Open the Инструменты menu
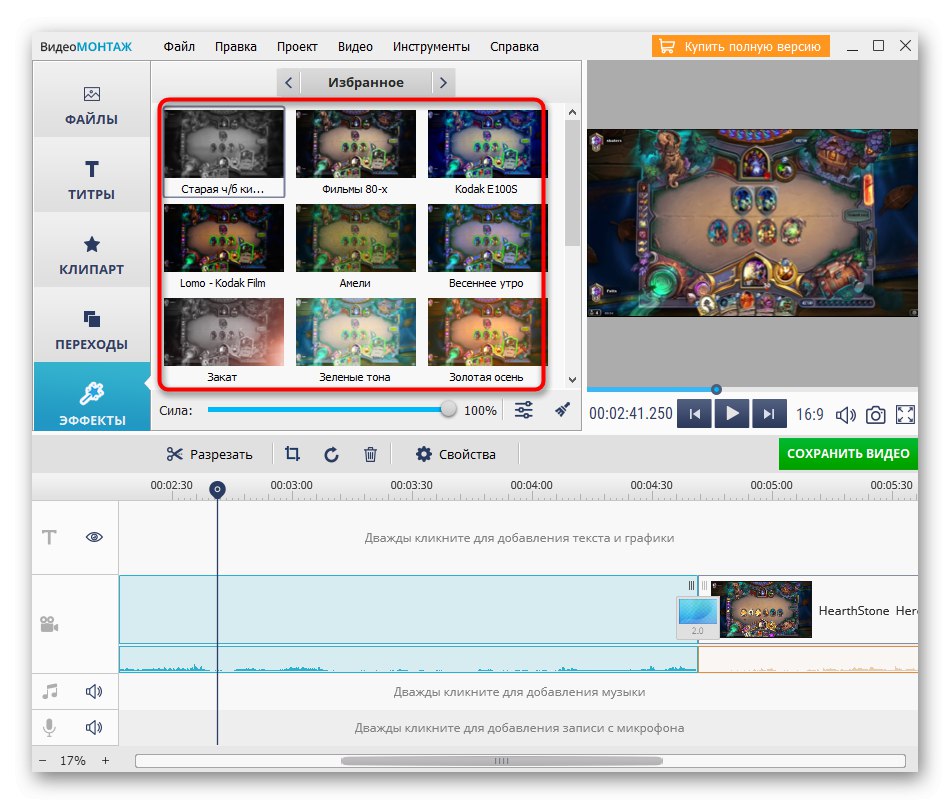This screenshot has height=804, width=950. click(x=431, y=47)
